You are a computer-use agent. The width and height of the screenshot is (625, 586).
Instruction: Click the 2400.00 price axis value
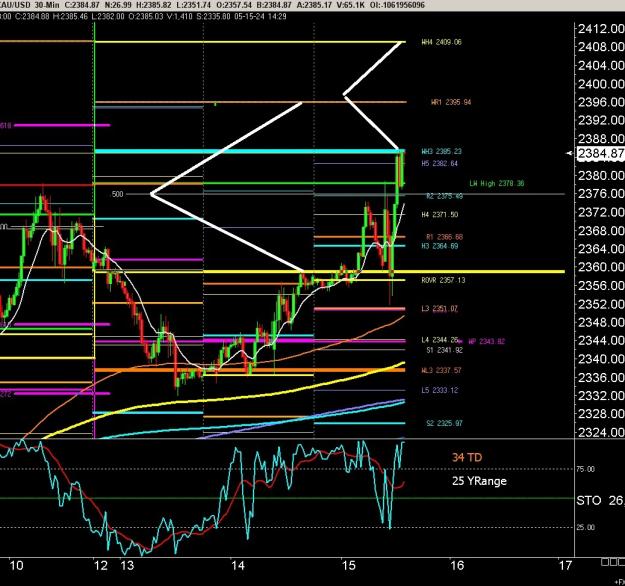[x=601, y=84]
